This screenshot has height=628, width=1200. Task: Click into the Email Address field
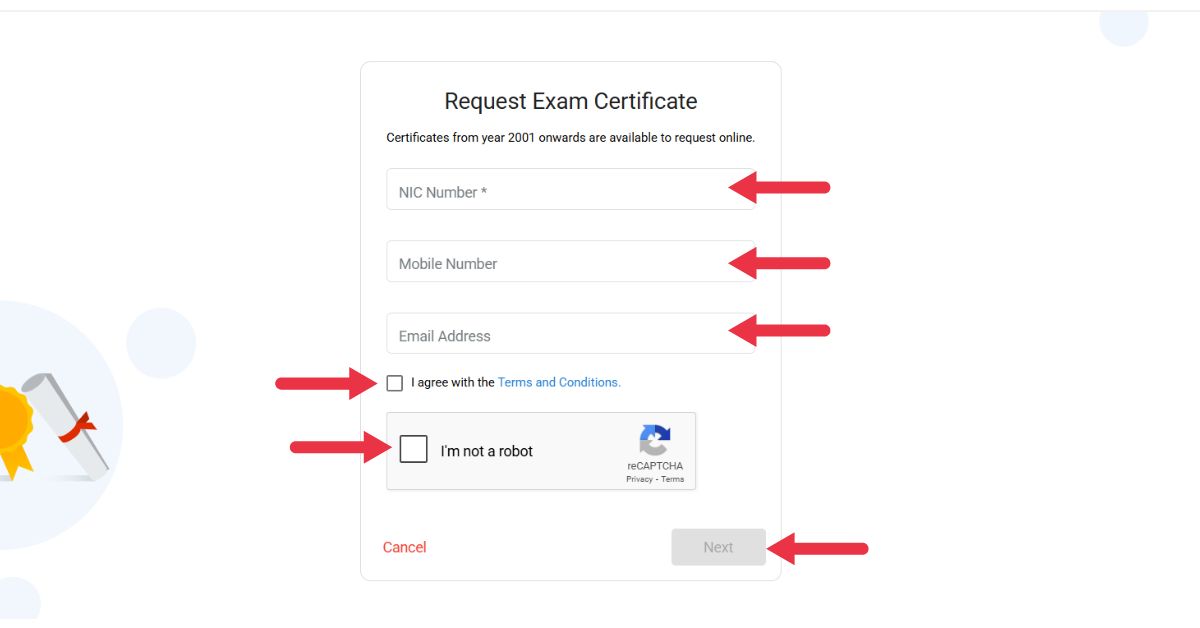[571, 333]
